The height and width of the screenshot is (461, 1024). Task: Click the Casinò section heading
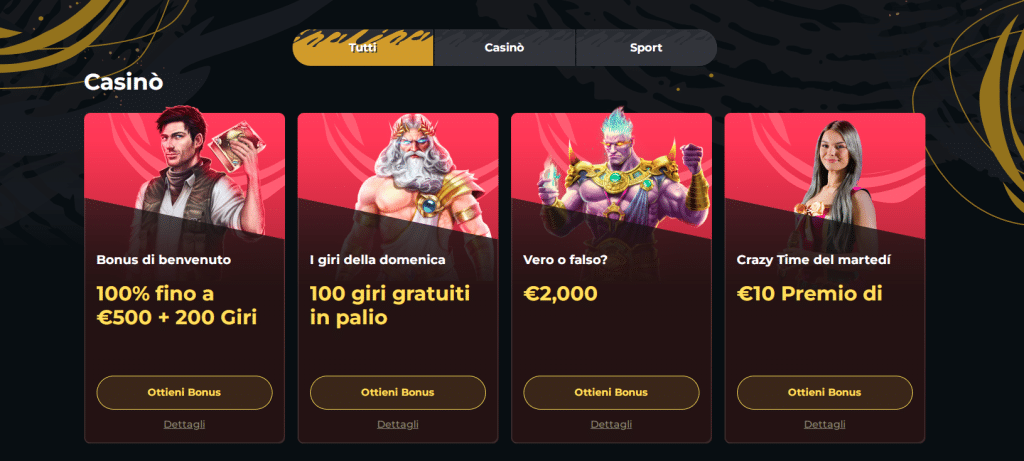pyautogui.click(x=123, y=82)
